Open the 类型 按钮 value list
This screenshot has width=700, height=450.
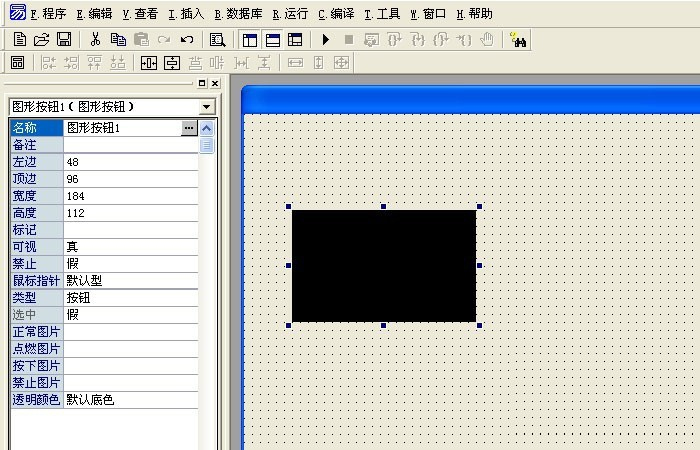[x=131, y=298]
